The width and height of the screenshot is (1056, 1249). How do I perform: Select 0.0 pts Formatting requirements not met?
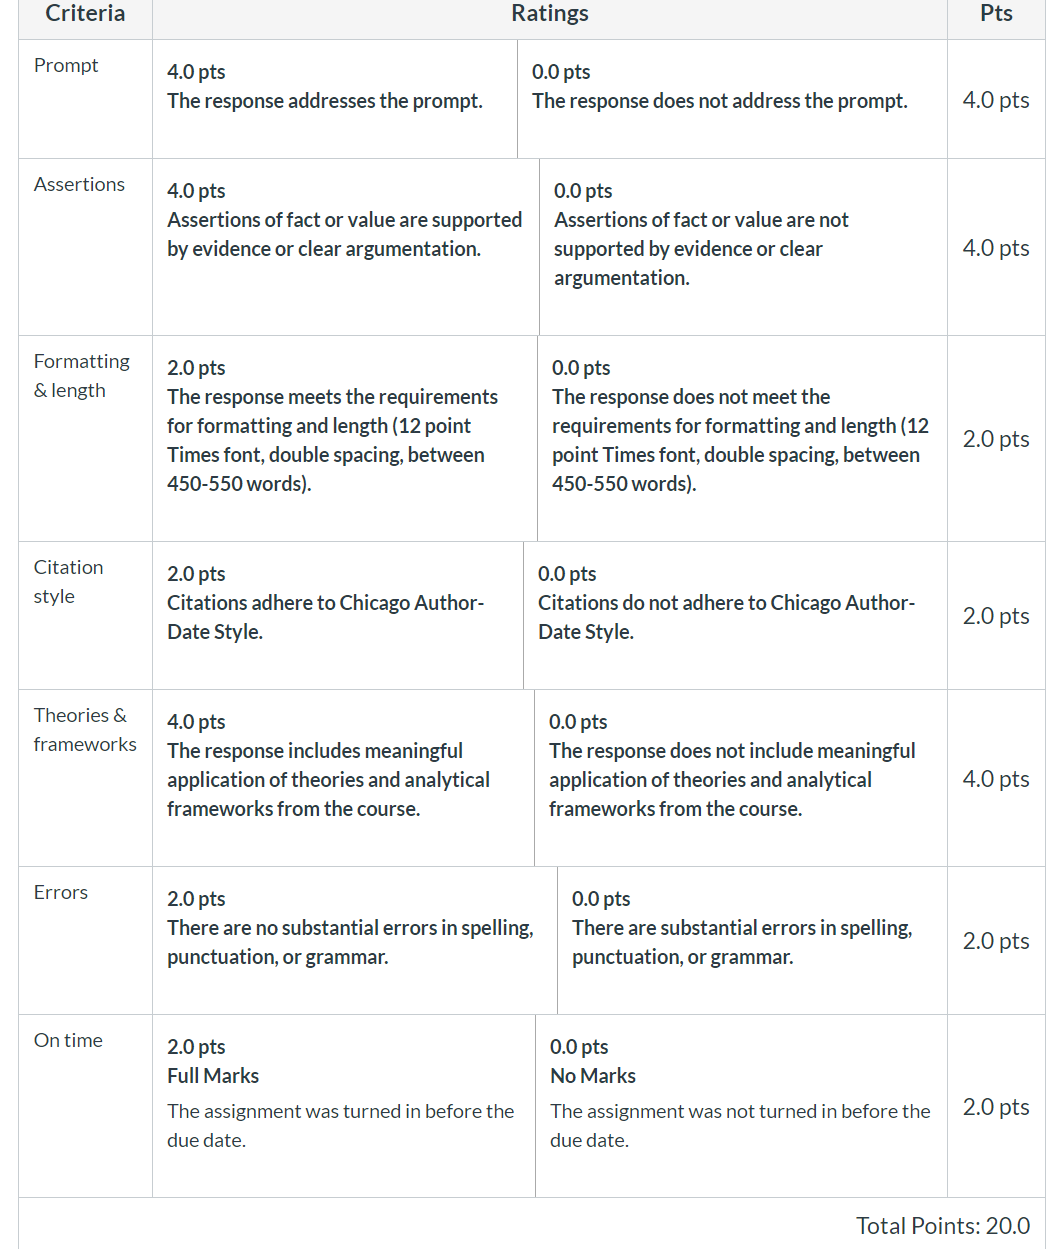742,438
